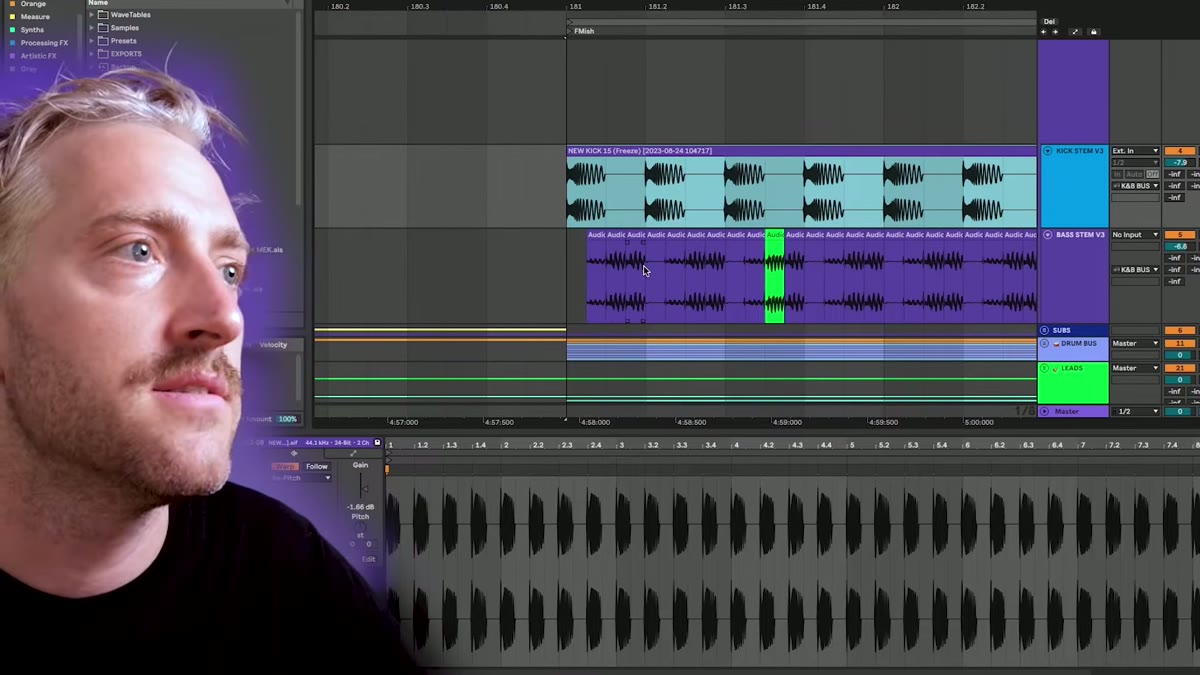
Task: Expand the WaveTables folder
Action: point(91,15)
